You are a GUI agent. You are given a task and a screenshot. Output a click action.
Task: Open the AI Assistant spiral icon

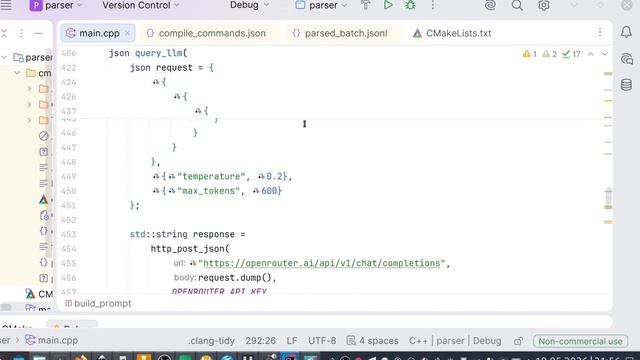(490, 5)
